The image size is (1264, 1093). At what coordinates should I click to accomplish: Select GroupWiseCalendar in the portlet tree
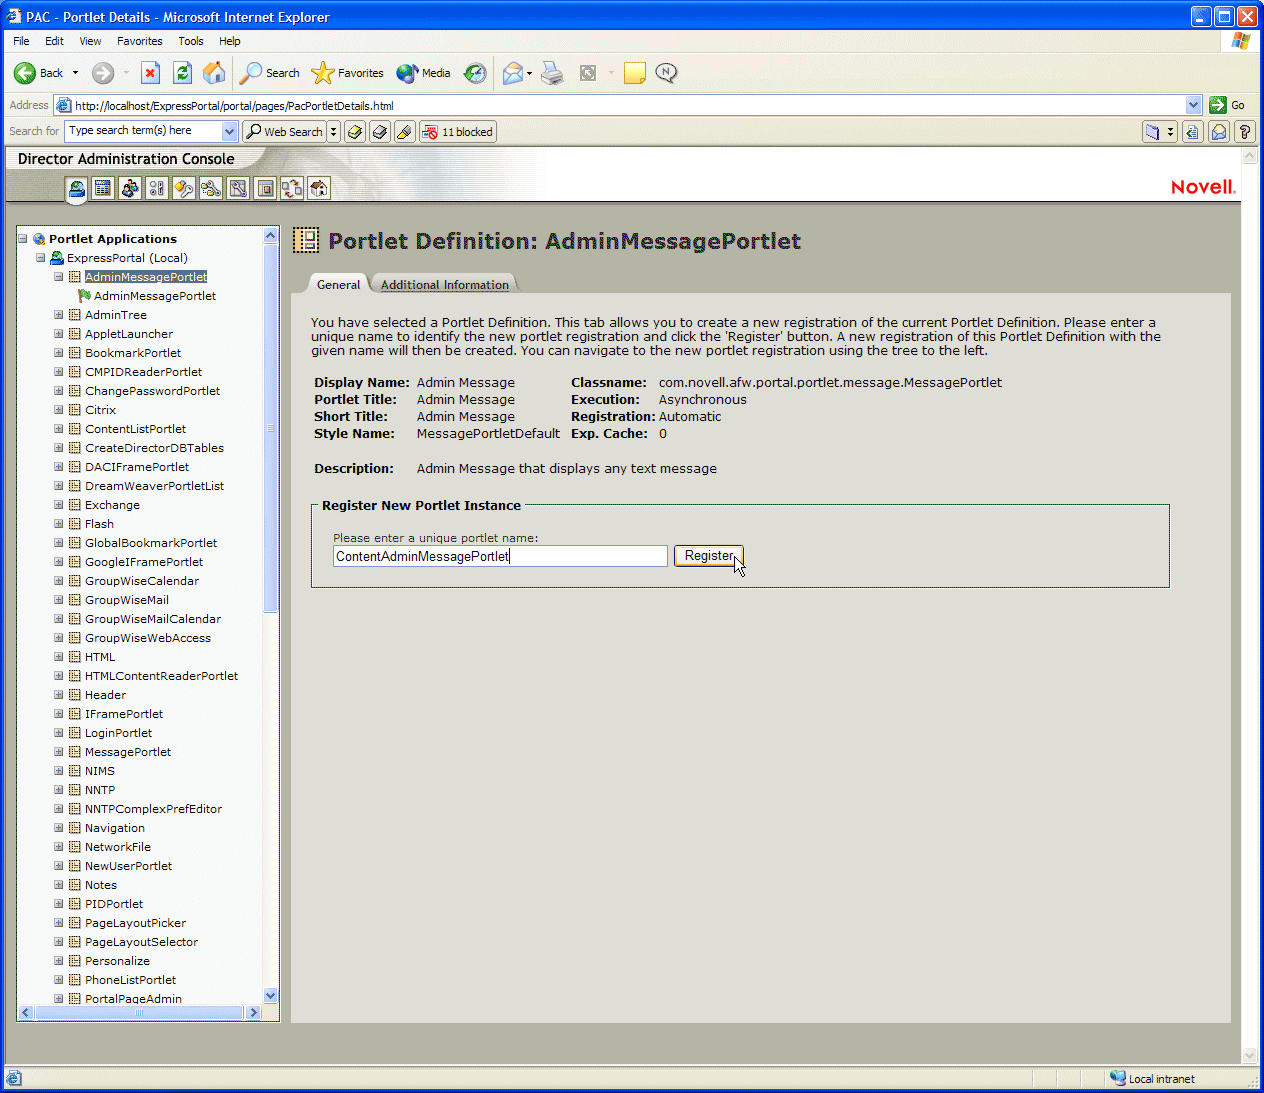pyautogui.click(x=142, y=581)
